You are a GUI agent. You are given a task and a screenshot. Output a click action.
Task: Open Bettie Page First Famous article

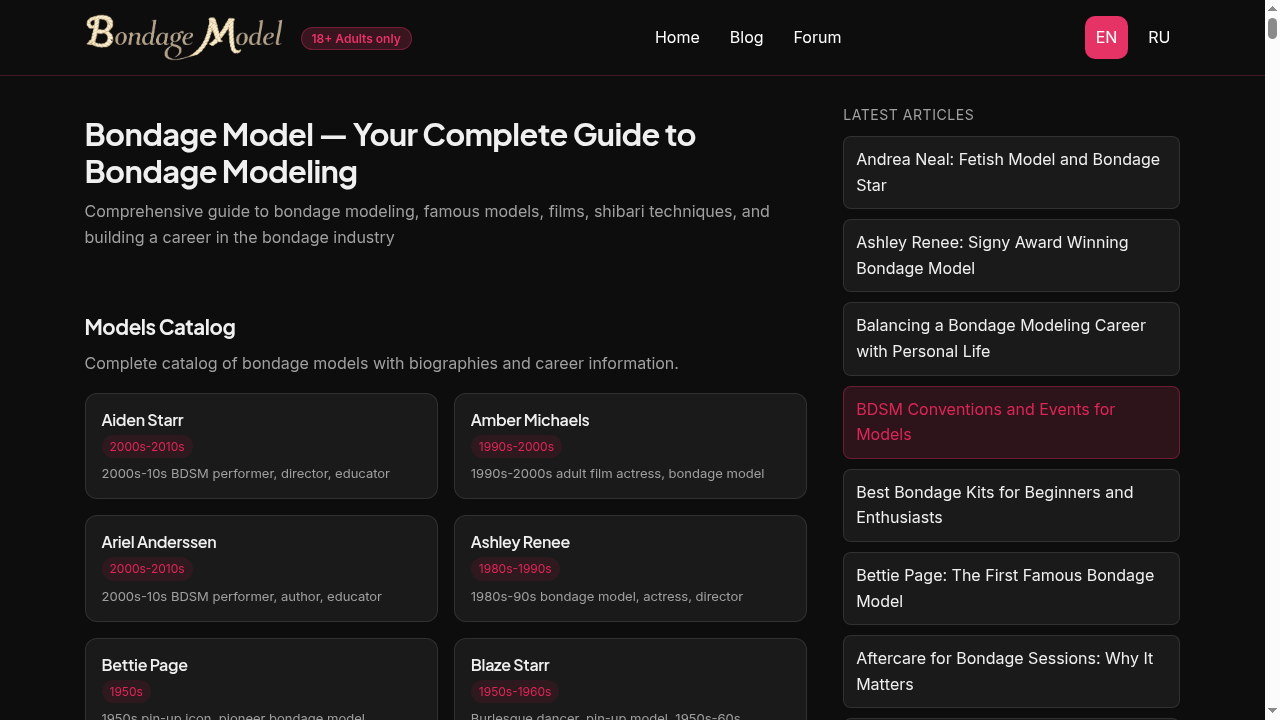[1010, 588]
